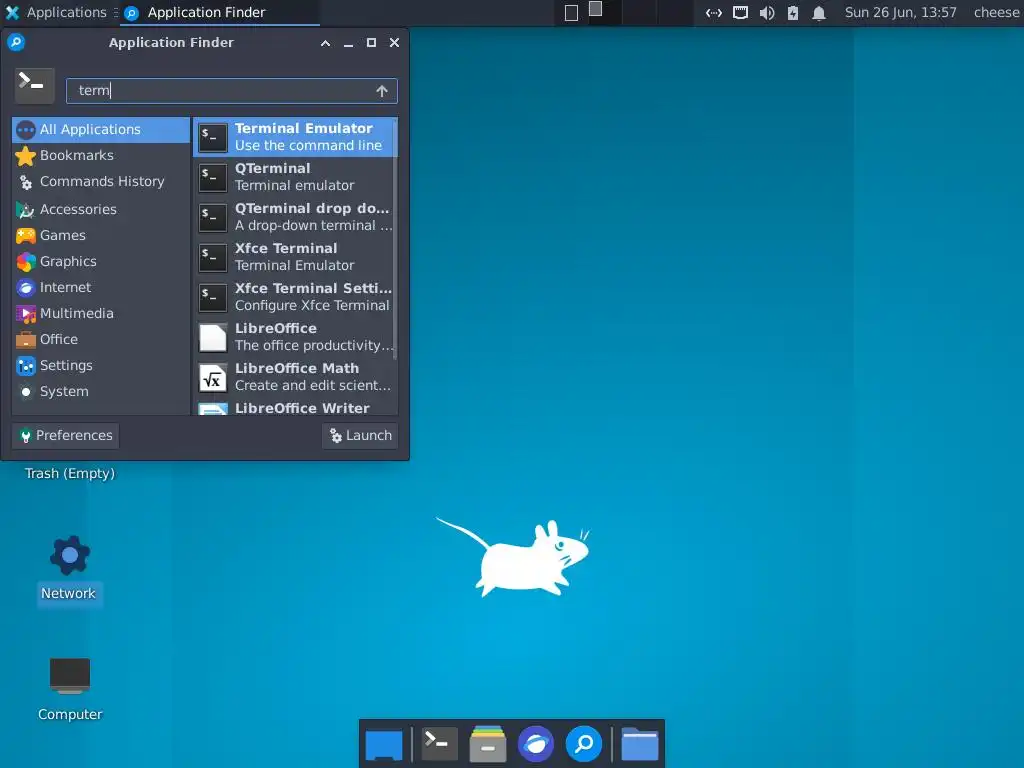Click the terminal icon beside search field
1024x768 pixels.
[34, 86]
